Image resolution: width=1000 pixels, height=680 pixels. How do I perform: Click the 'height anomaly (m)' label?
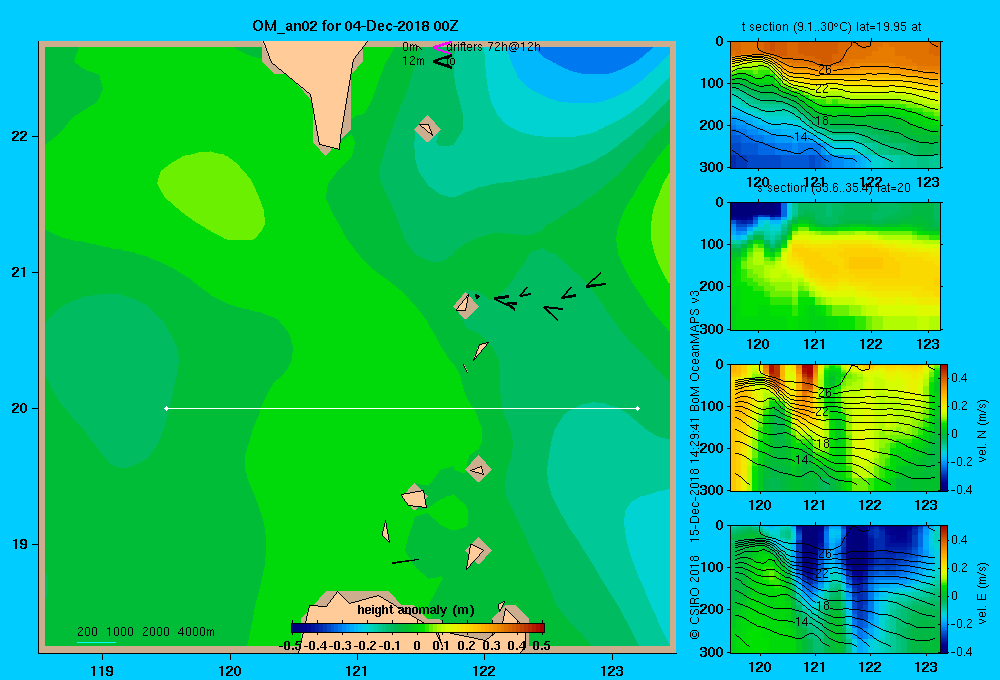point(416,610)
